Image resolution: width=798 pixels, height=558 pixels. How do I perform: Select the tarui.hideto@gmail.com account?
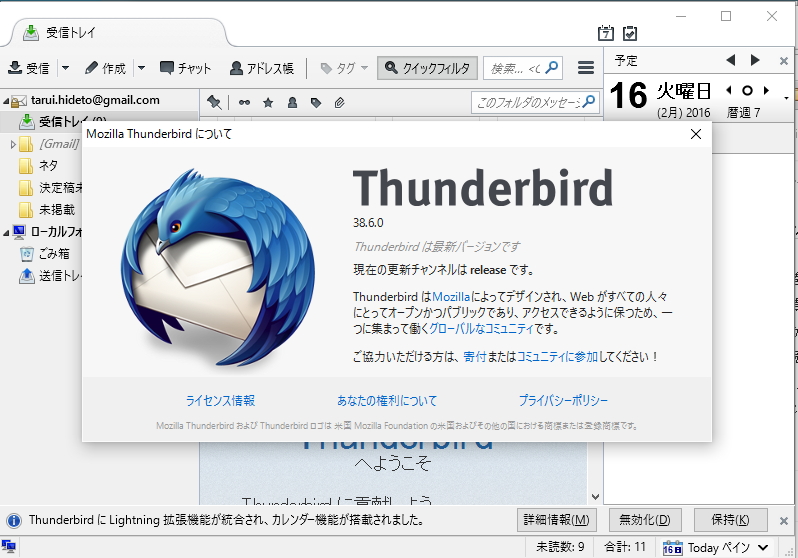pos(95,100)
